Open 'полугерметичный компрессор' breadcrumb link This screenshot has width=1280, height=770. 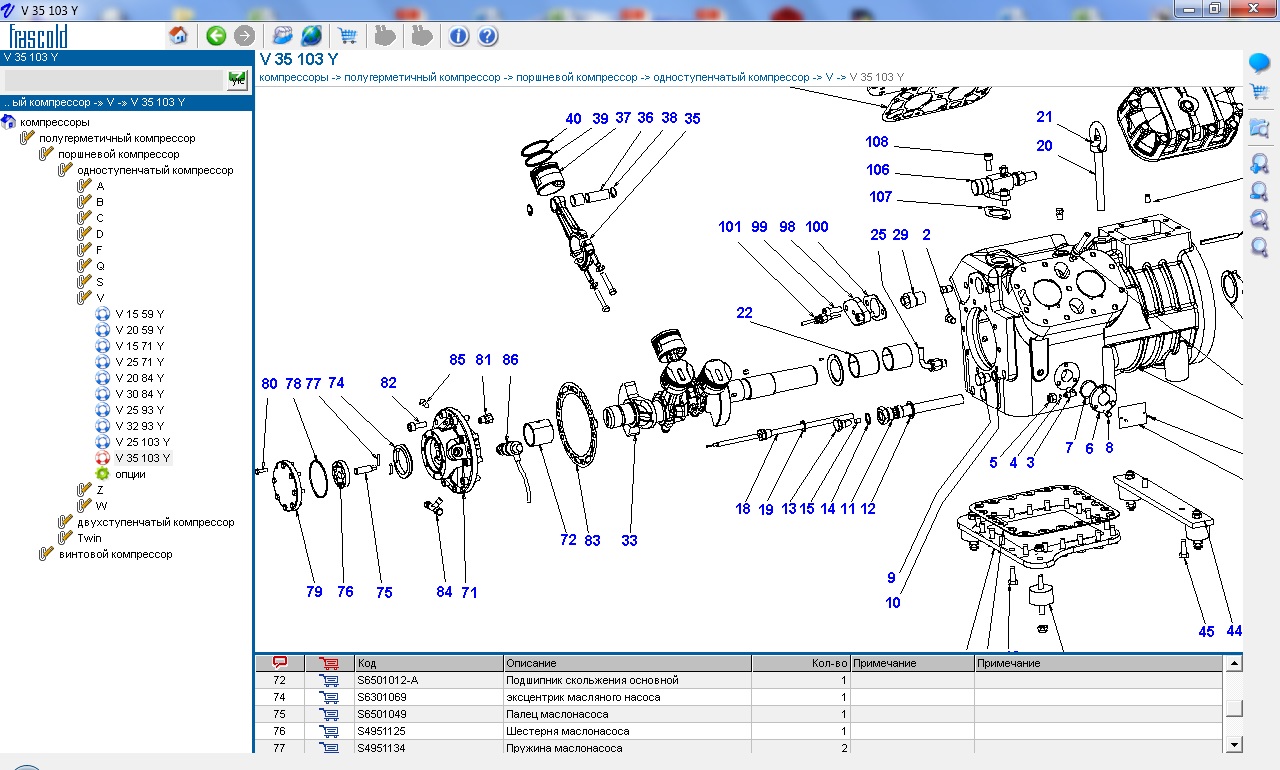coord(422,77)
